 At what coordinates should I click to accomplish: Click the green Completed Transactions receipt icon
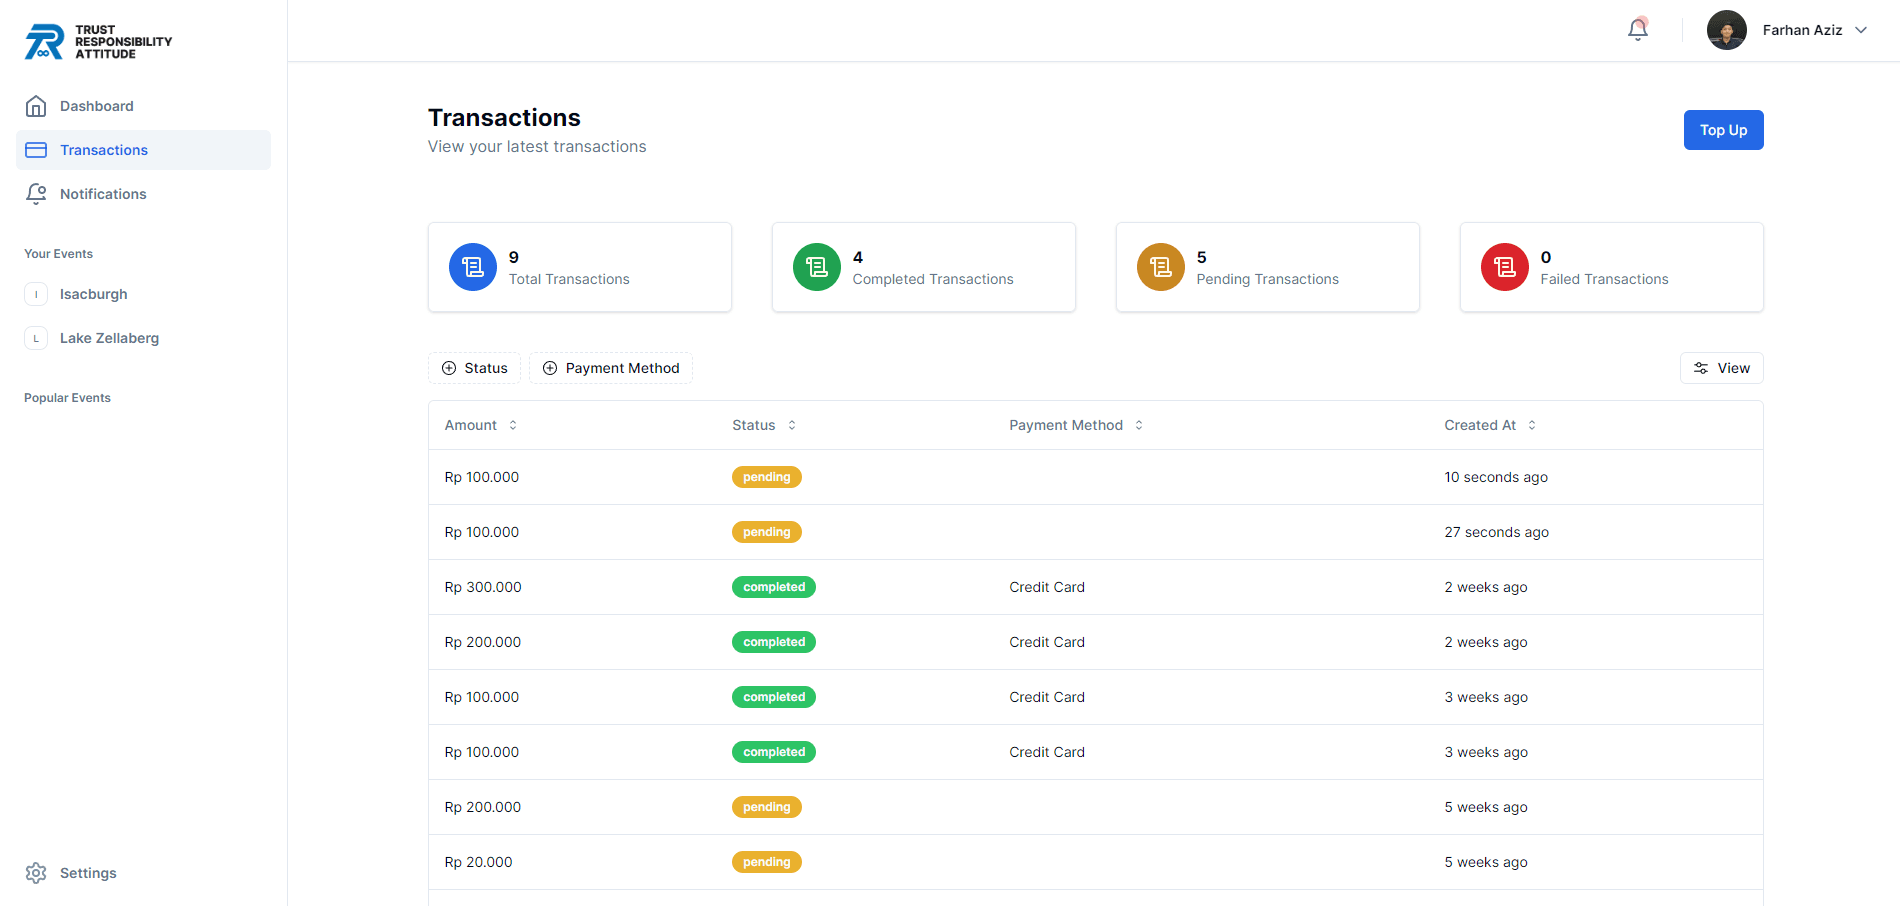coord(816,267)
